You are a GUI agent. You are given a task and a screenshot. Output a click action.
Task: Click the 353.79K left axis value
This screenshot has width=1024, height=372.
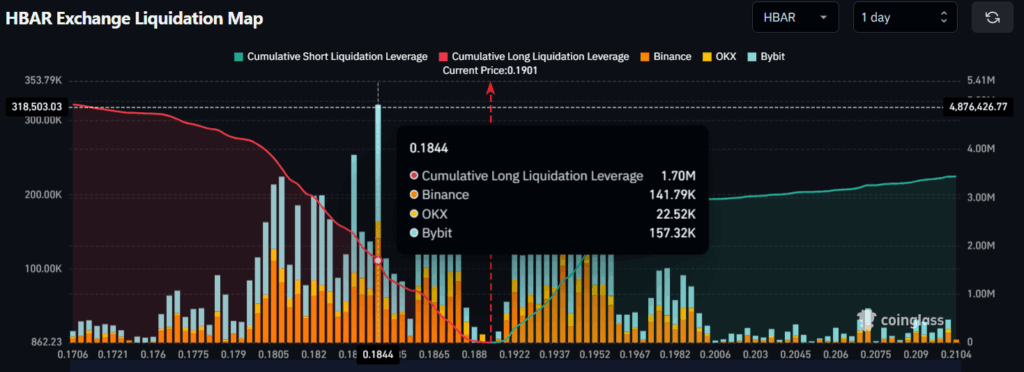click(42, 80)
